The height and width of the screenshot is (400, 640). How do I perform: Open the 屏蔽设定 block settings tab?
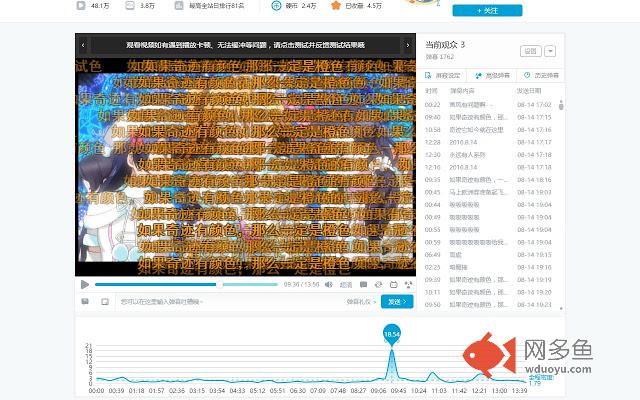(442, 76)
